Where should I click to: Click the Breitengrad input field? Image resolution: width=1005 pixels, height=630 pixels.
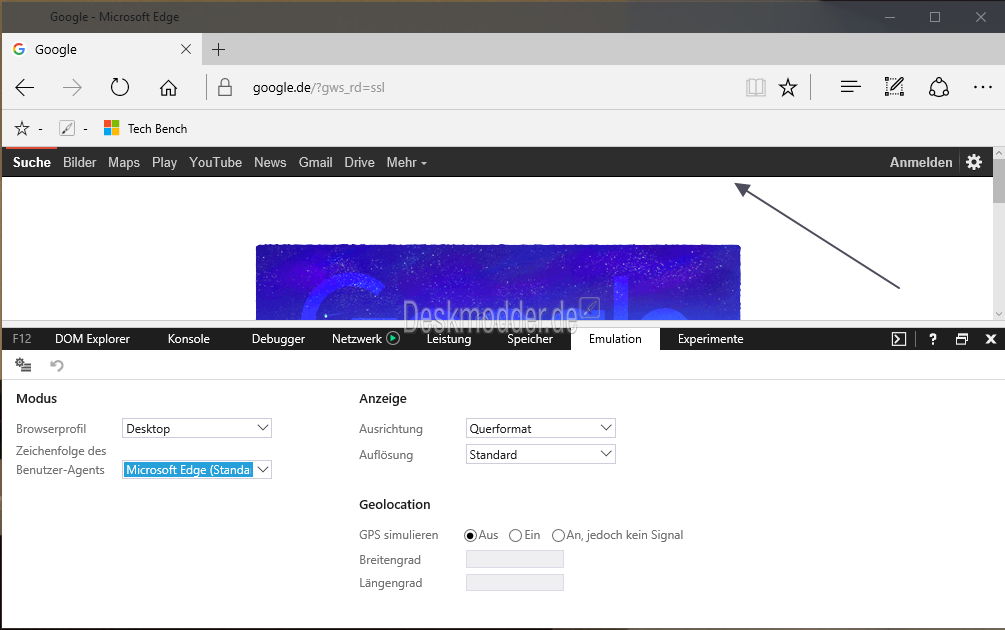click(x=515, y=559)
